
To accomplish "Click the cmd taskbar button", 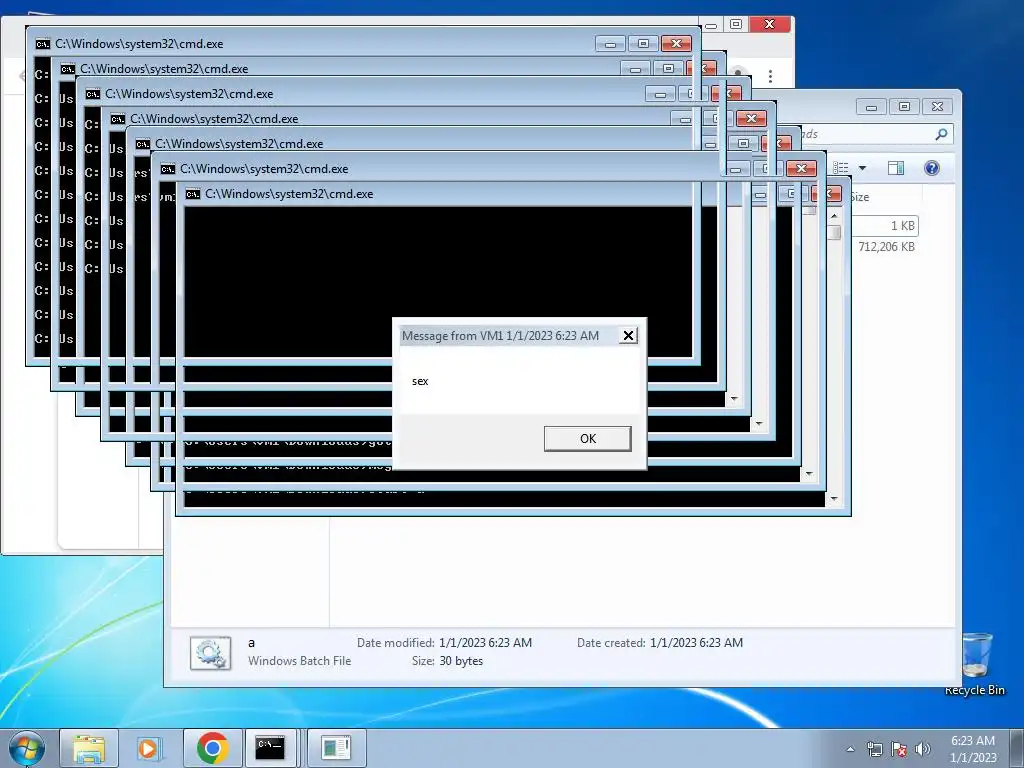I will click(x=270, y=748).
